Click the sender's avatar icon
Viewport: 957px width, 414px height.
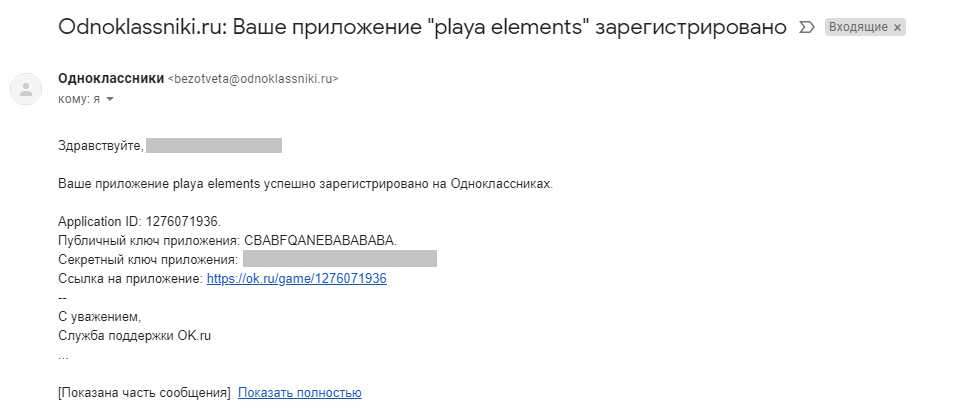(25, 89)
